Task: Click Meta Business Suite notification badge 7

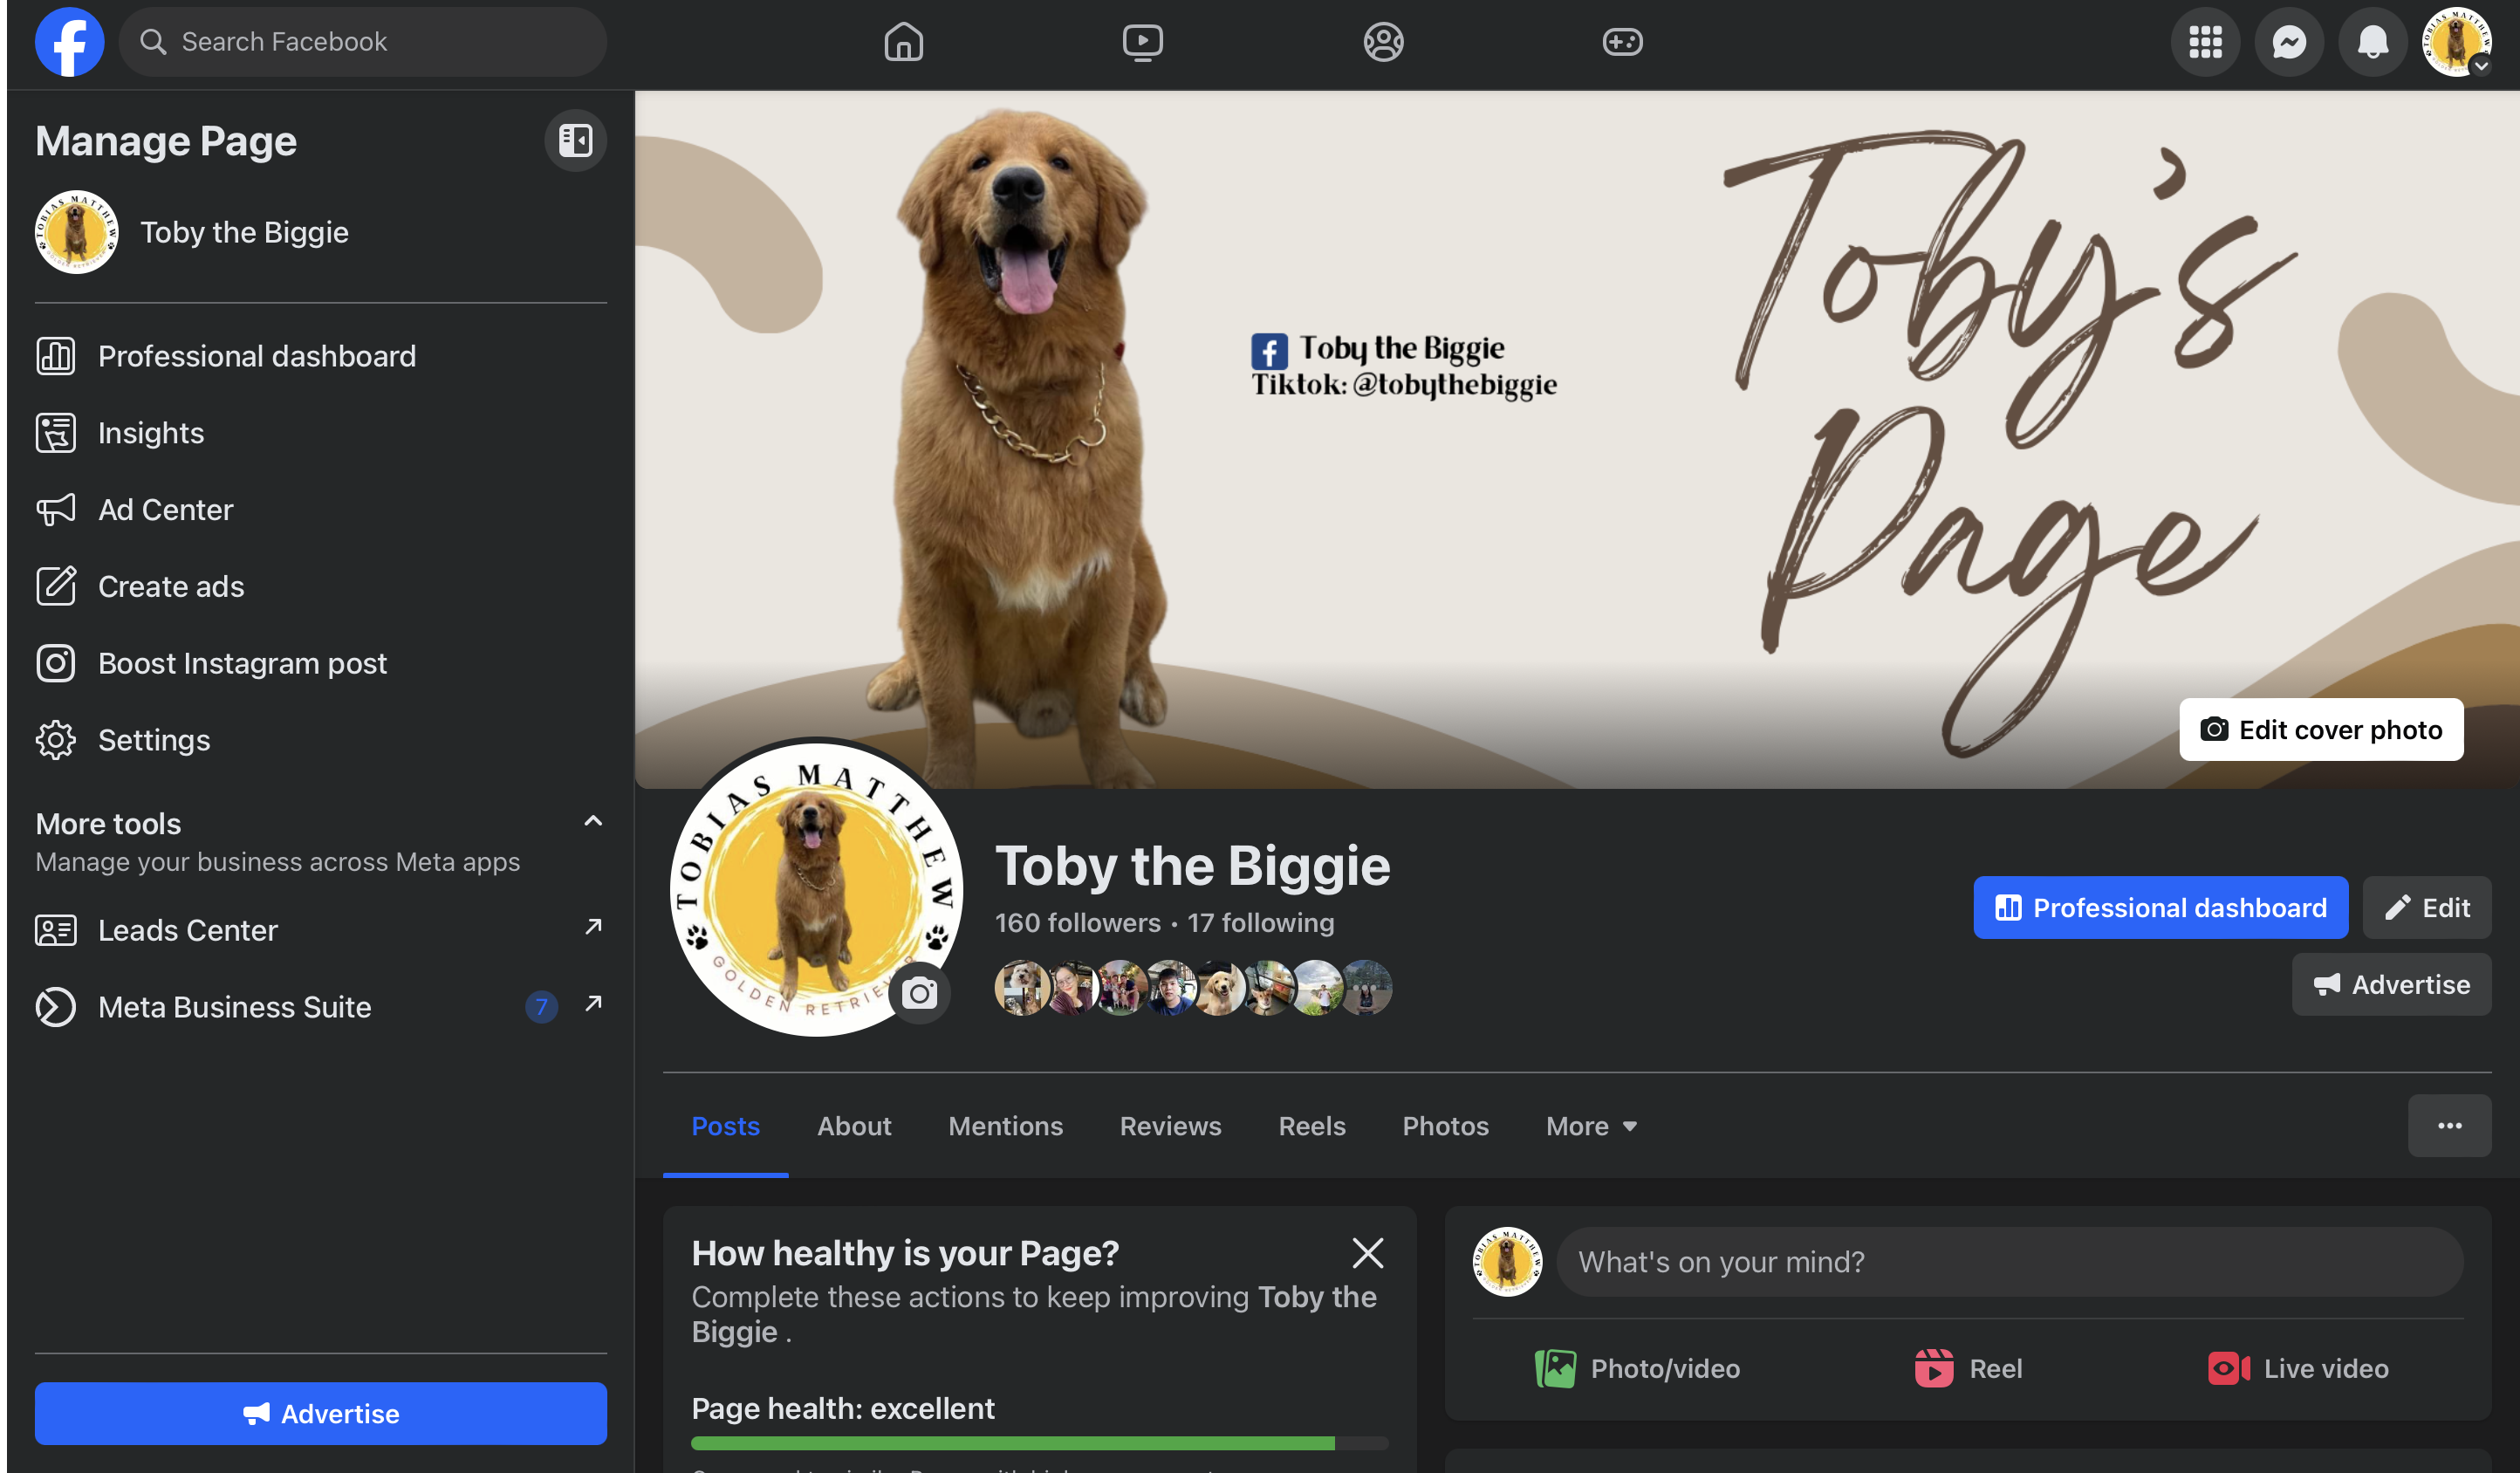Action: [x=541, y=1007]
